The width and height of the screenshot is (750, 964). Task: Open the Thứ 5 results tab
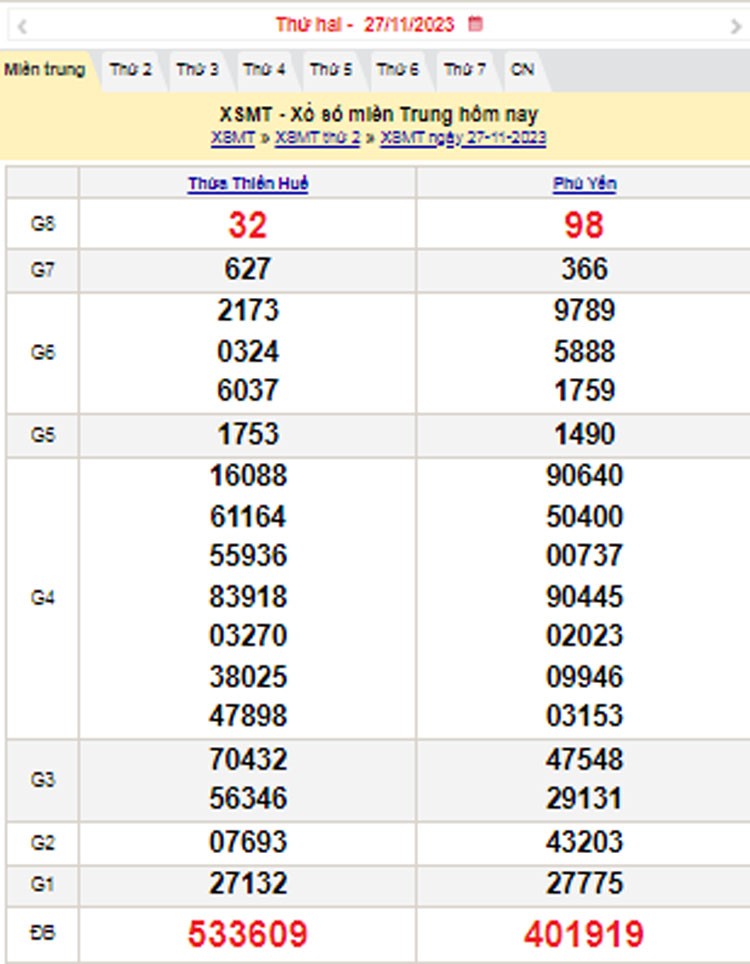331,70
